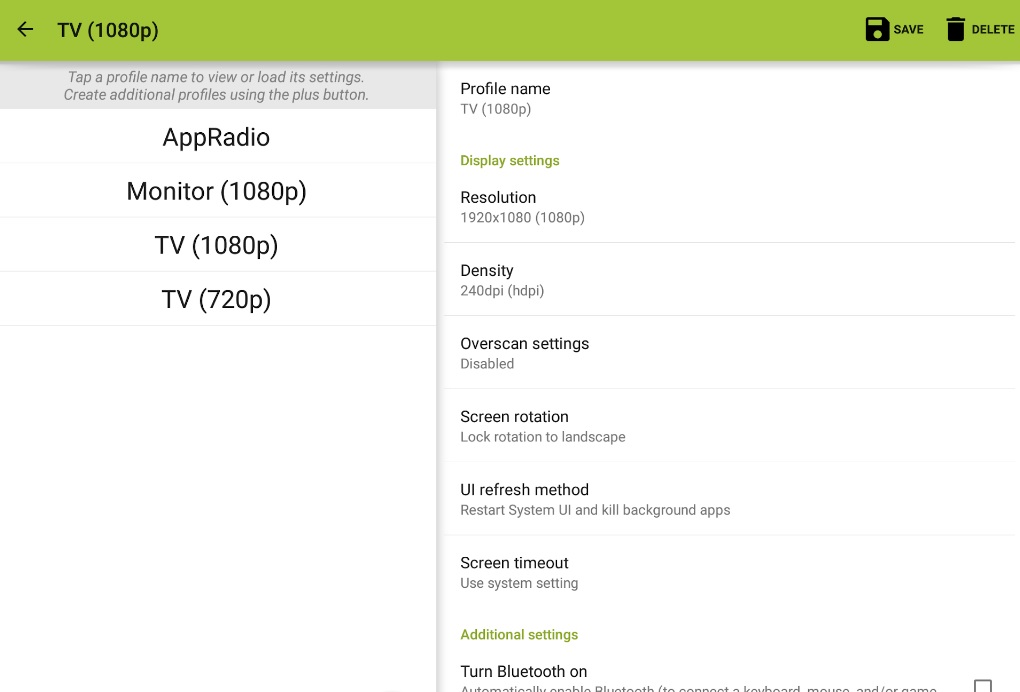This screenshot has height=692, width=1020.
Task: Click the 'Restart System UI and kill background apps' value
Action: click(595, 510)
